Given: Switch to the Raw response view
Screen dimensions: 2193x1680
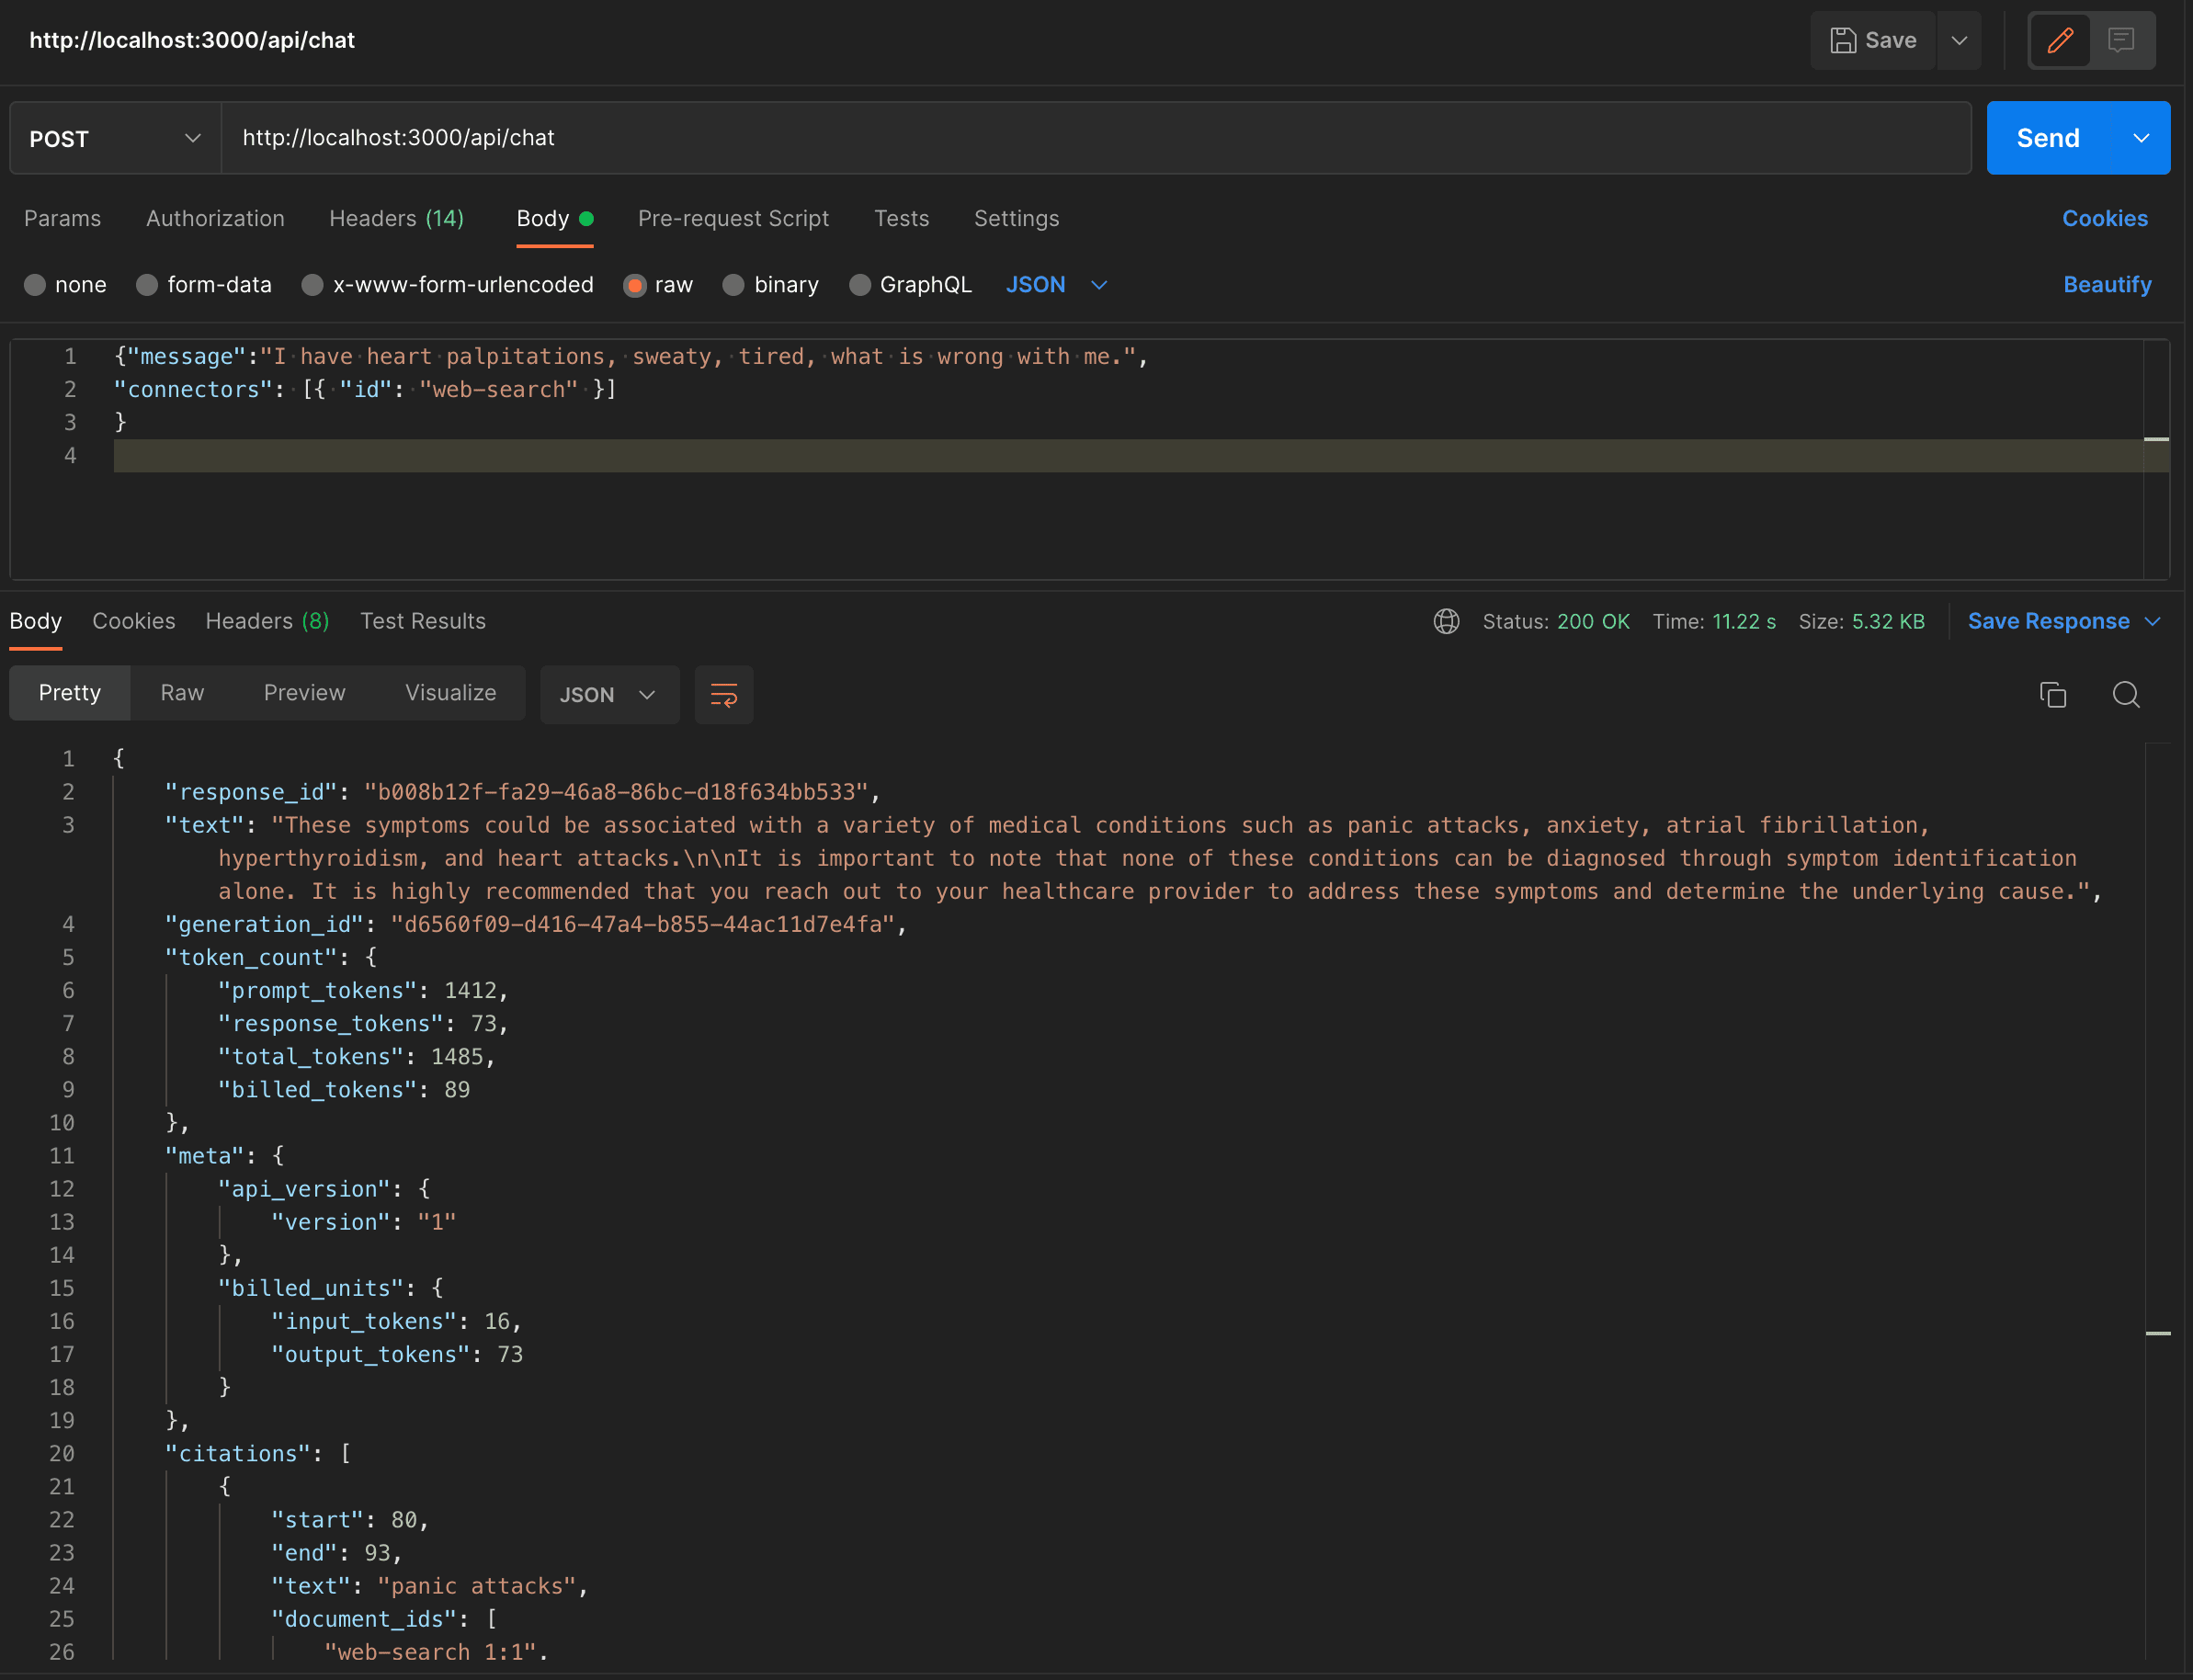Looking at the screenshot, I should [x=182, y=693].
